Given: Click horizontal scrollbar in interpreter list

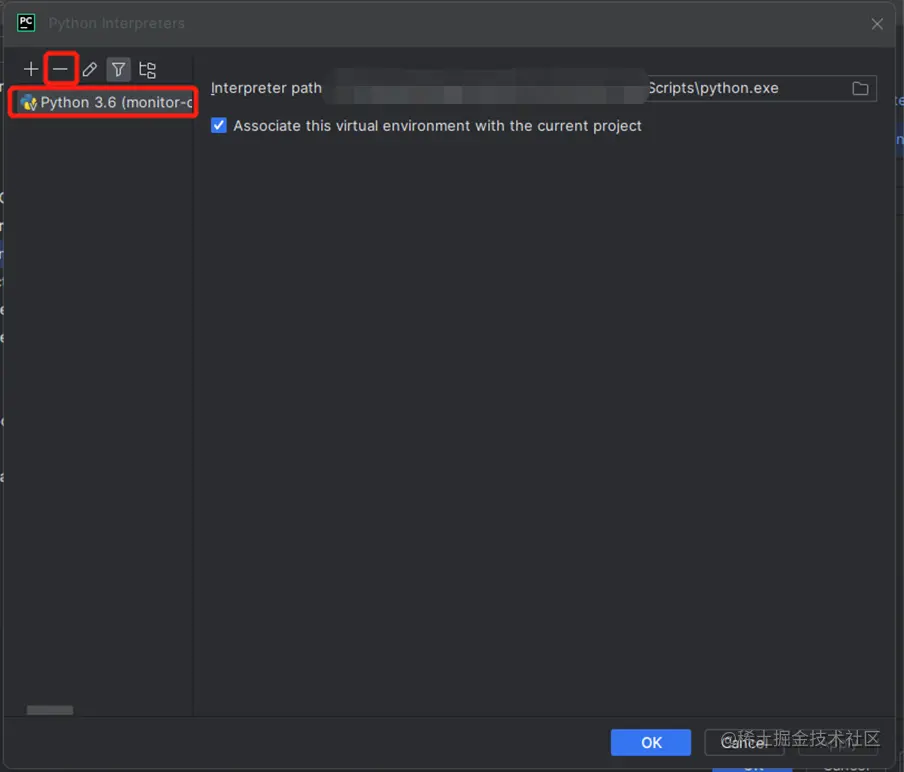Looking at the screenshot, I should click(50, 710).
